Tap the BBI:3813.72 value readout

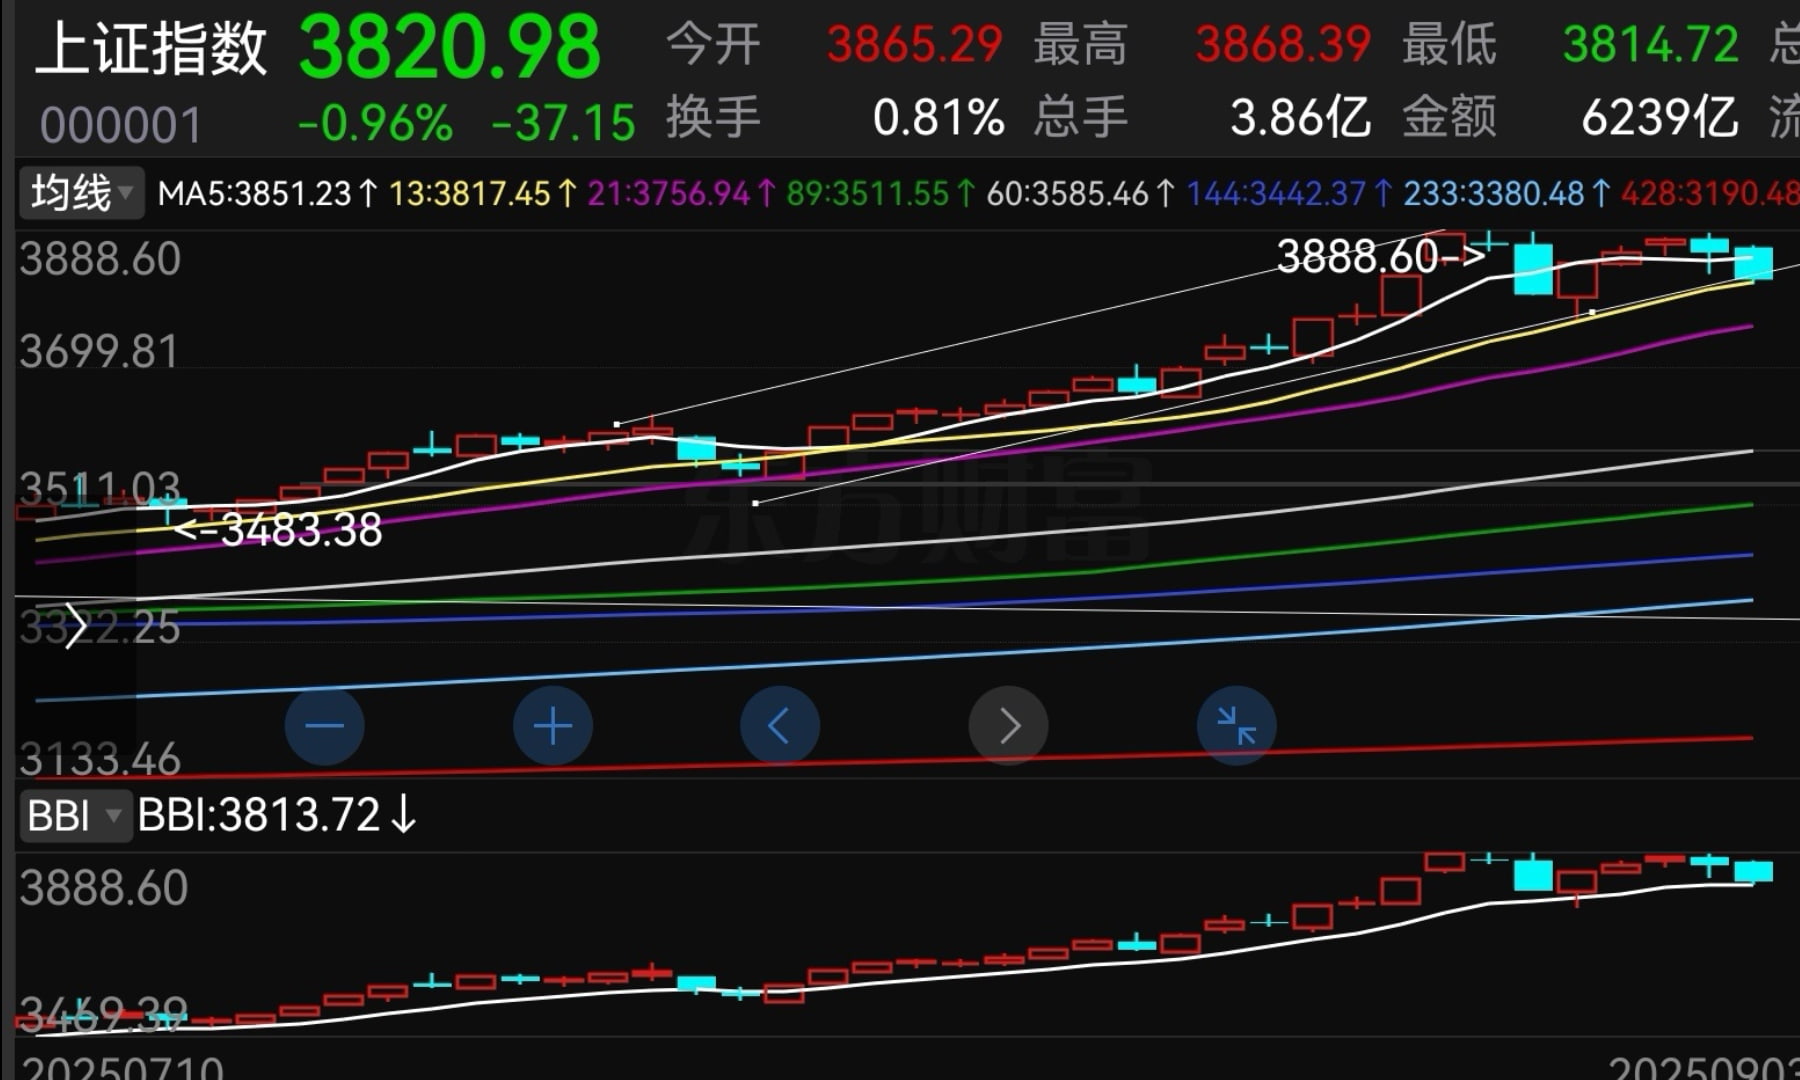(276, 815)
